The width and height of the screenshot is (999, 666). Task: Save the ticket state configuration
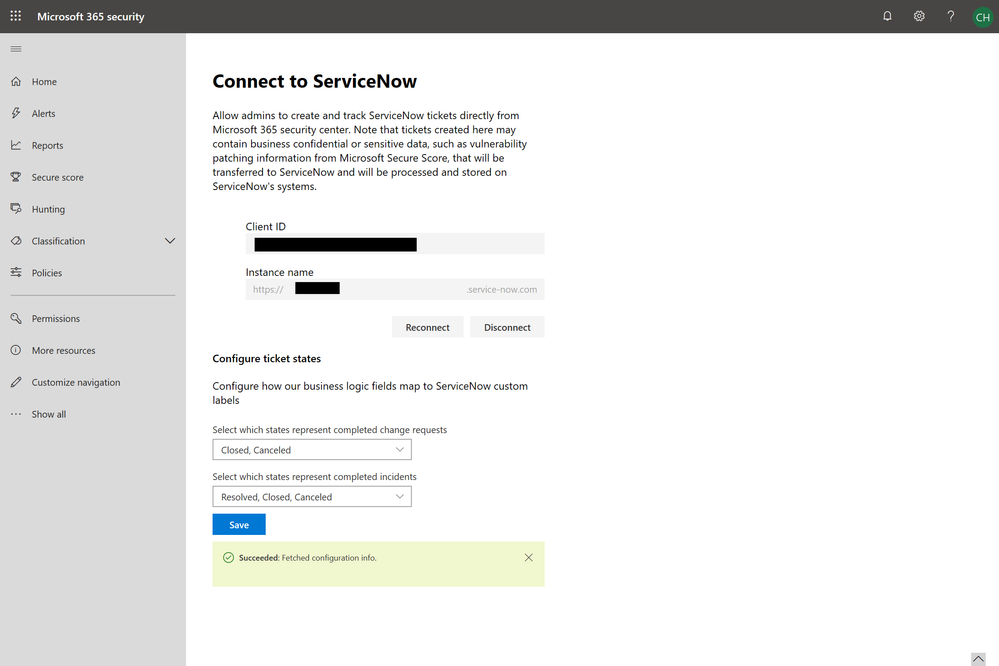coord(239,525)
